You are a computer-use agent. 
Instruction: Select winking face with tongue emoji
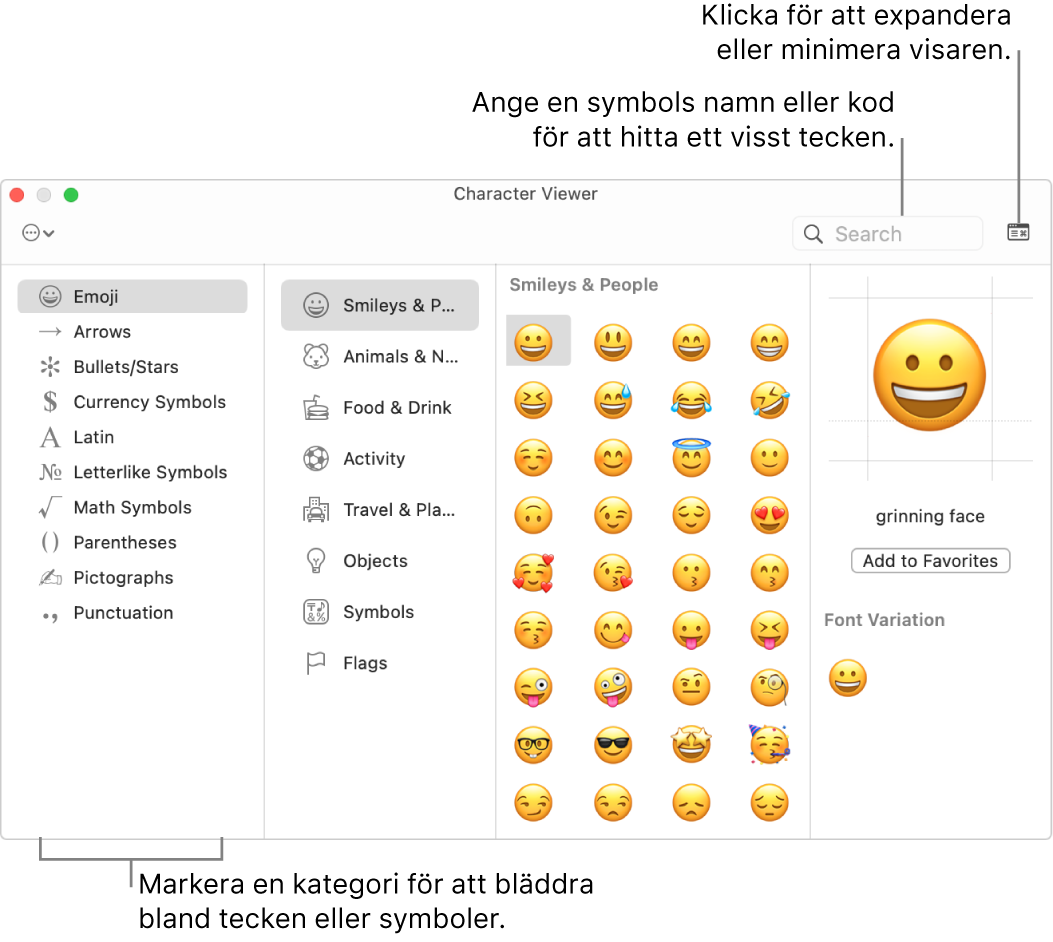(x=533, y=688)
